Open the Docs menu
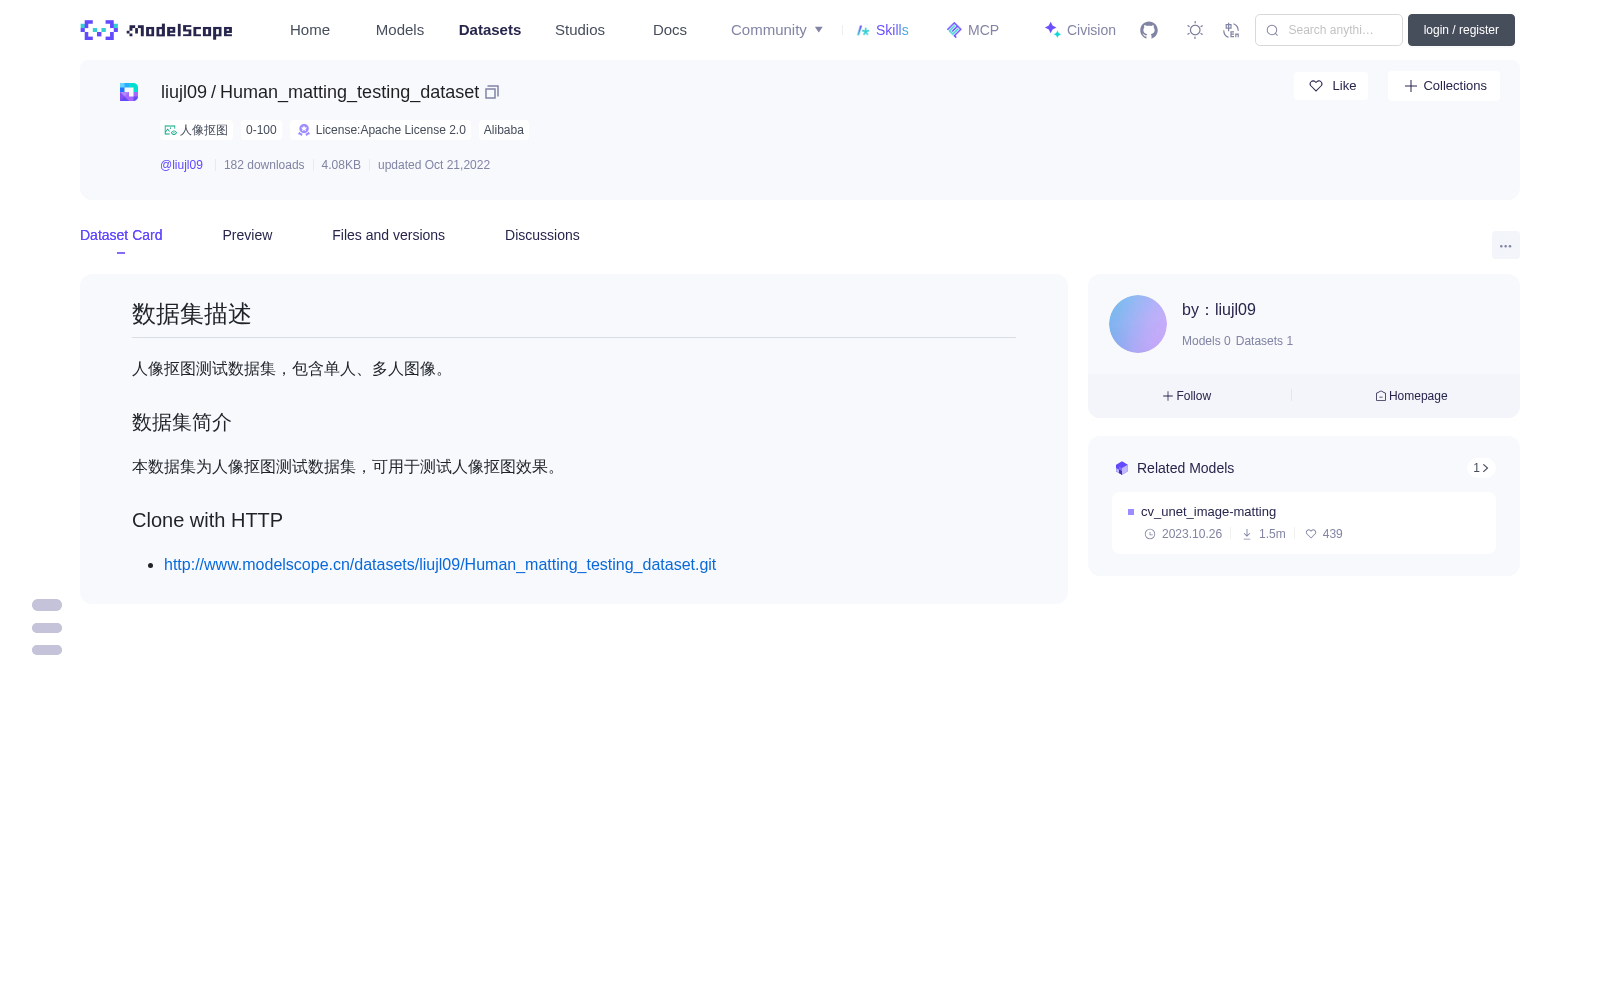The image size is (1600, 1000). [670, 30]
